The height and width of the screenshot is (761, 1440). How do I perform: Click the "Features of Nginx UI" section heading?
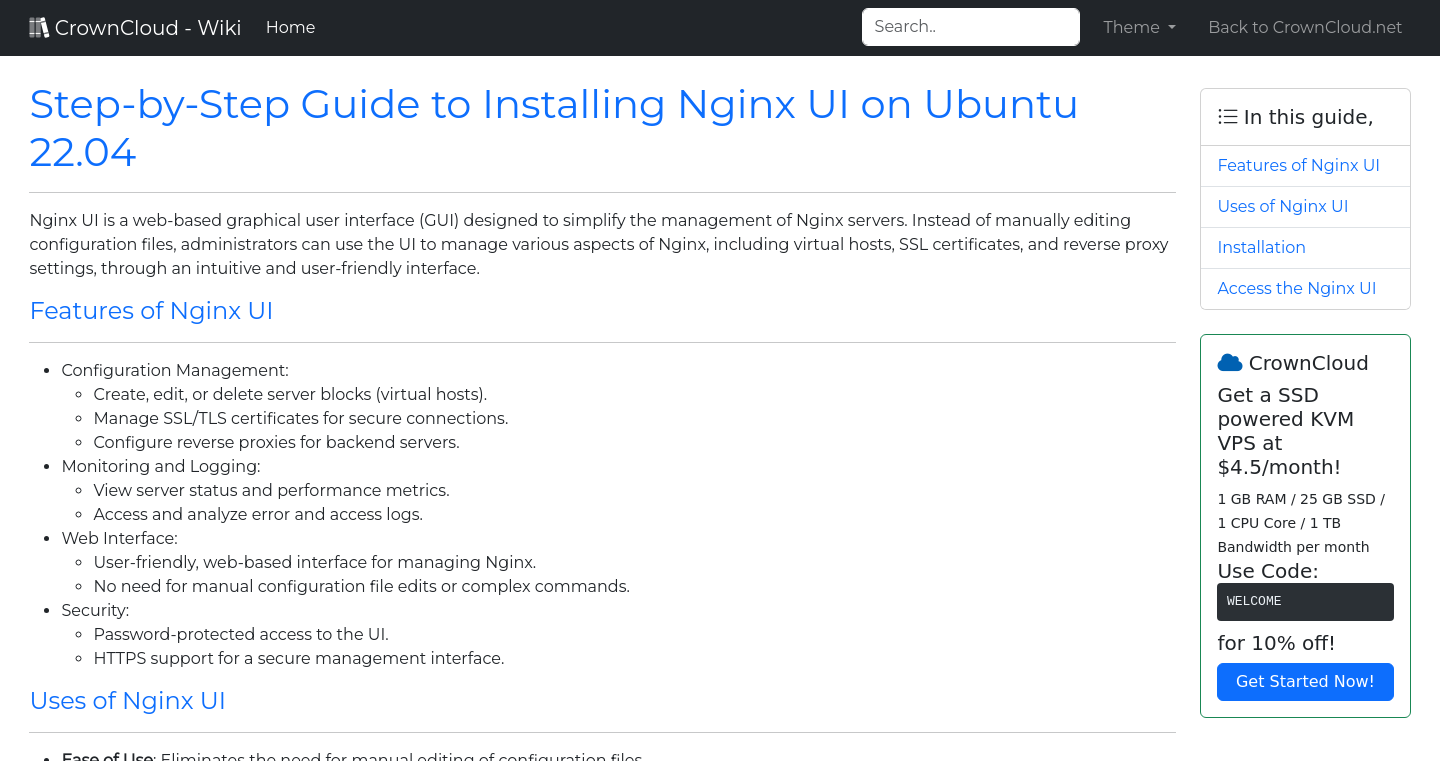tap(151, 311)
